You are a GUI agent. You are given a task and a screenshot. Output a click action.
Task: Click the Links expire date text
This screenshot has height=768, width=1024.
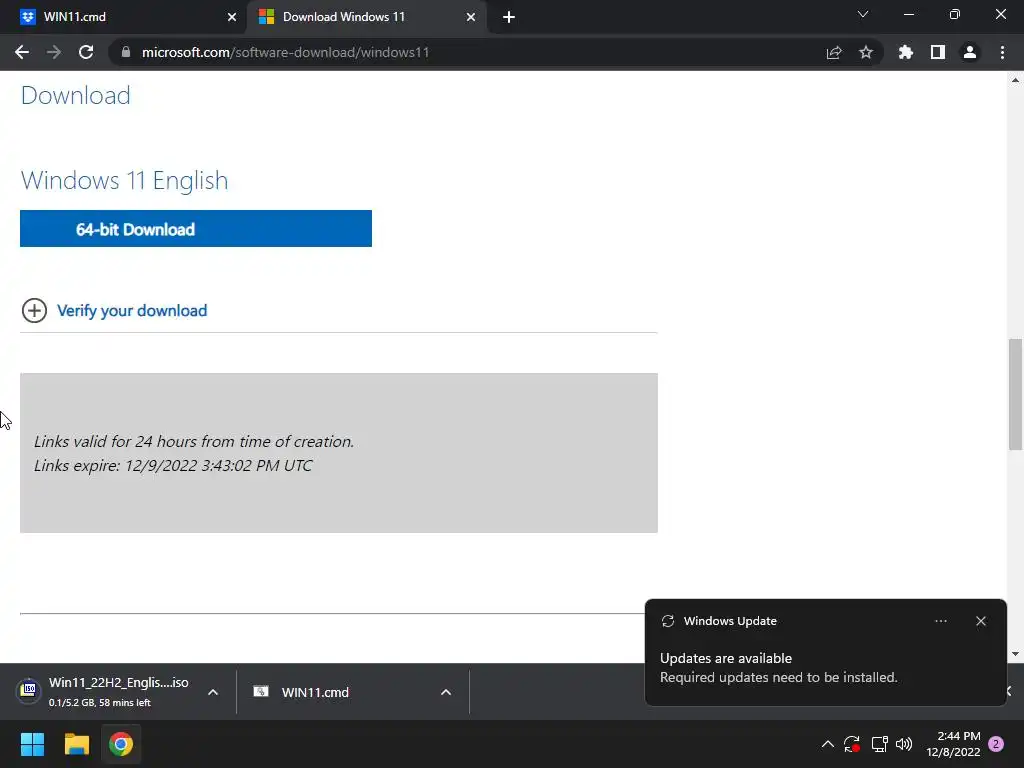[173, 466]
